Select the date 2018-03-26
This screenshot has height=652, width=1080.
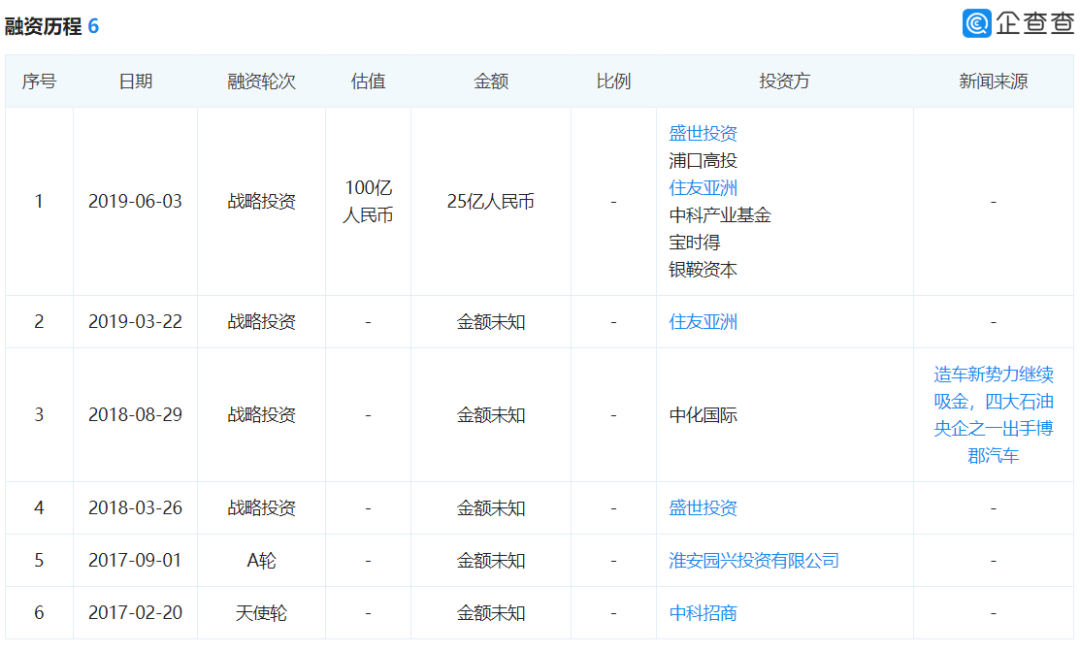[135, 508]
